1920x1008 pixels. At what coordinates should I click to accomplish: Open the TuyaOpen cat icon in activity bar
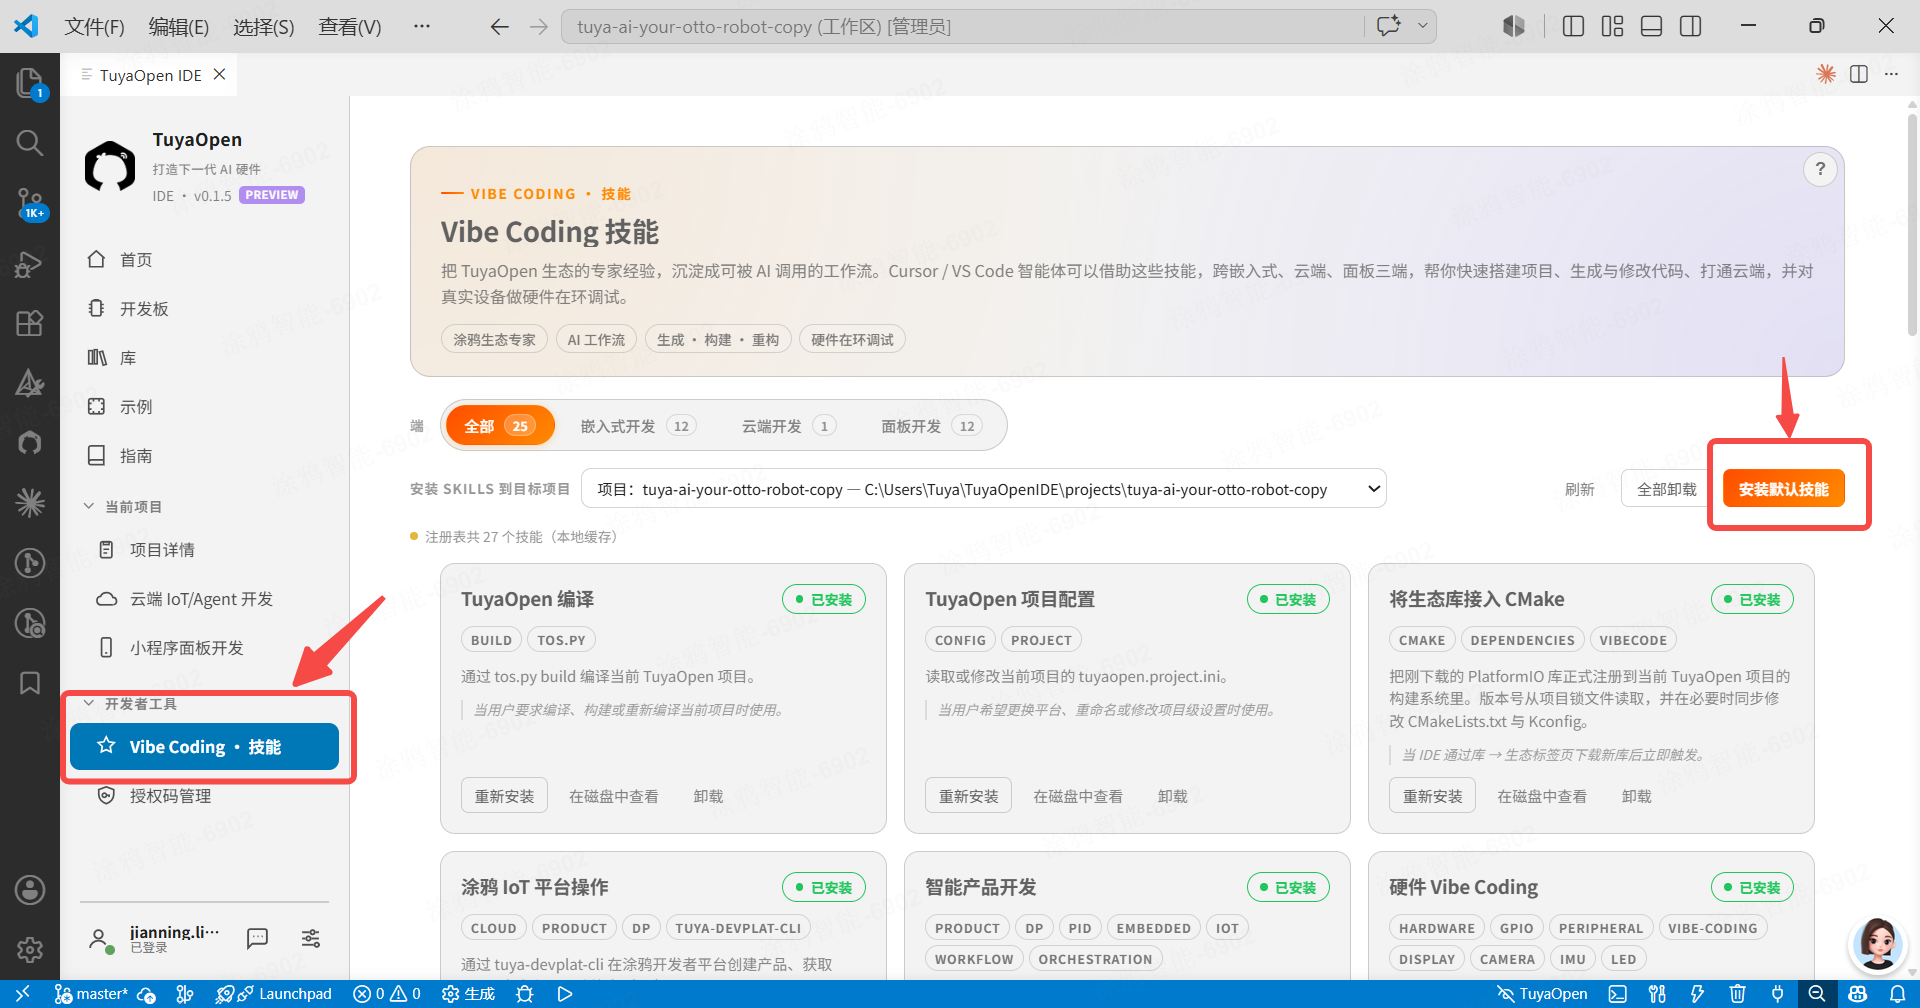[x=30, y=442]
